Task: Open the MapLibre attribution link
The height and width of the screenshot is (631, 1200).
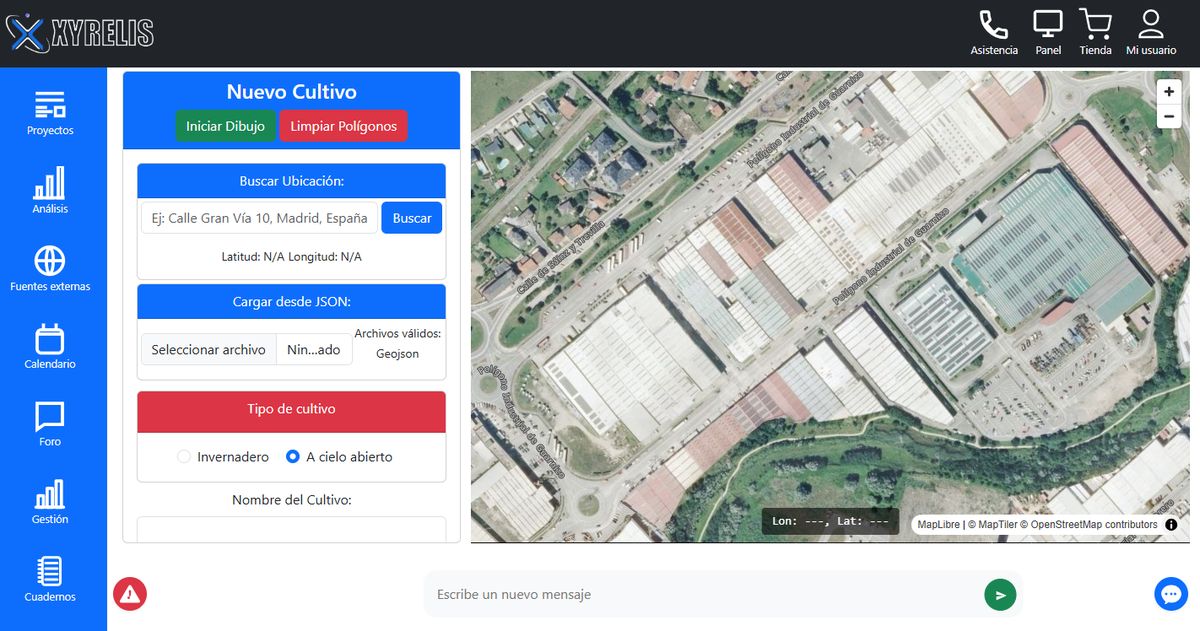Action: [939, 525]
